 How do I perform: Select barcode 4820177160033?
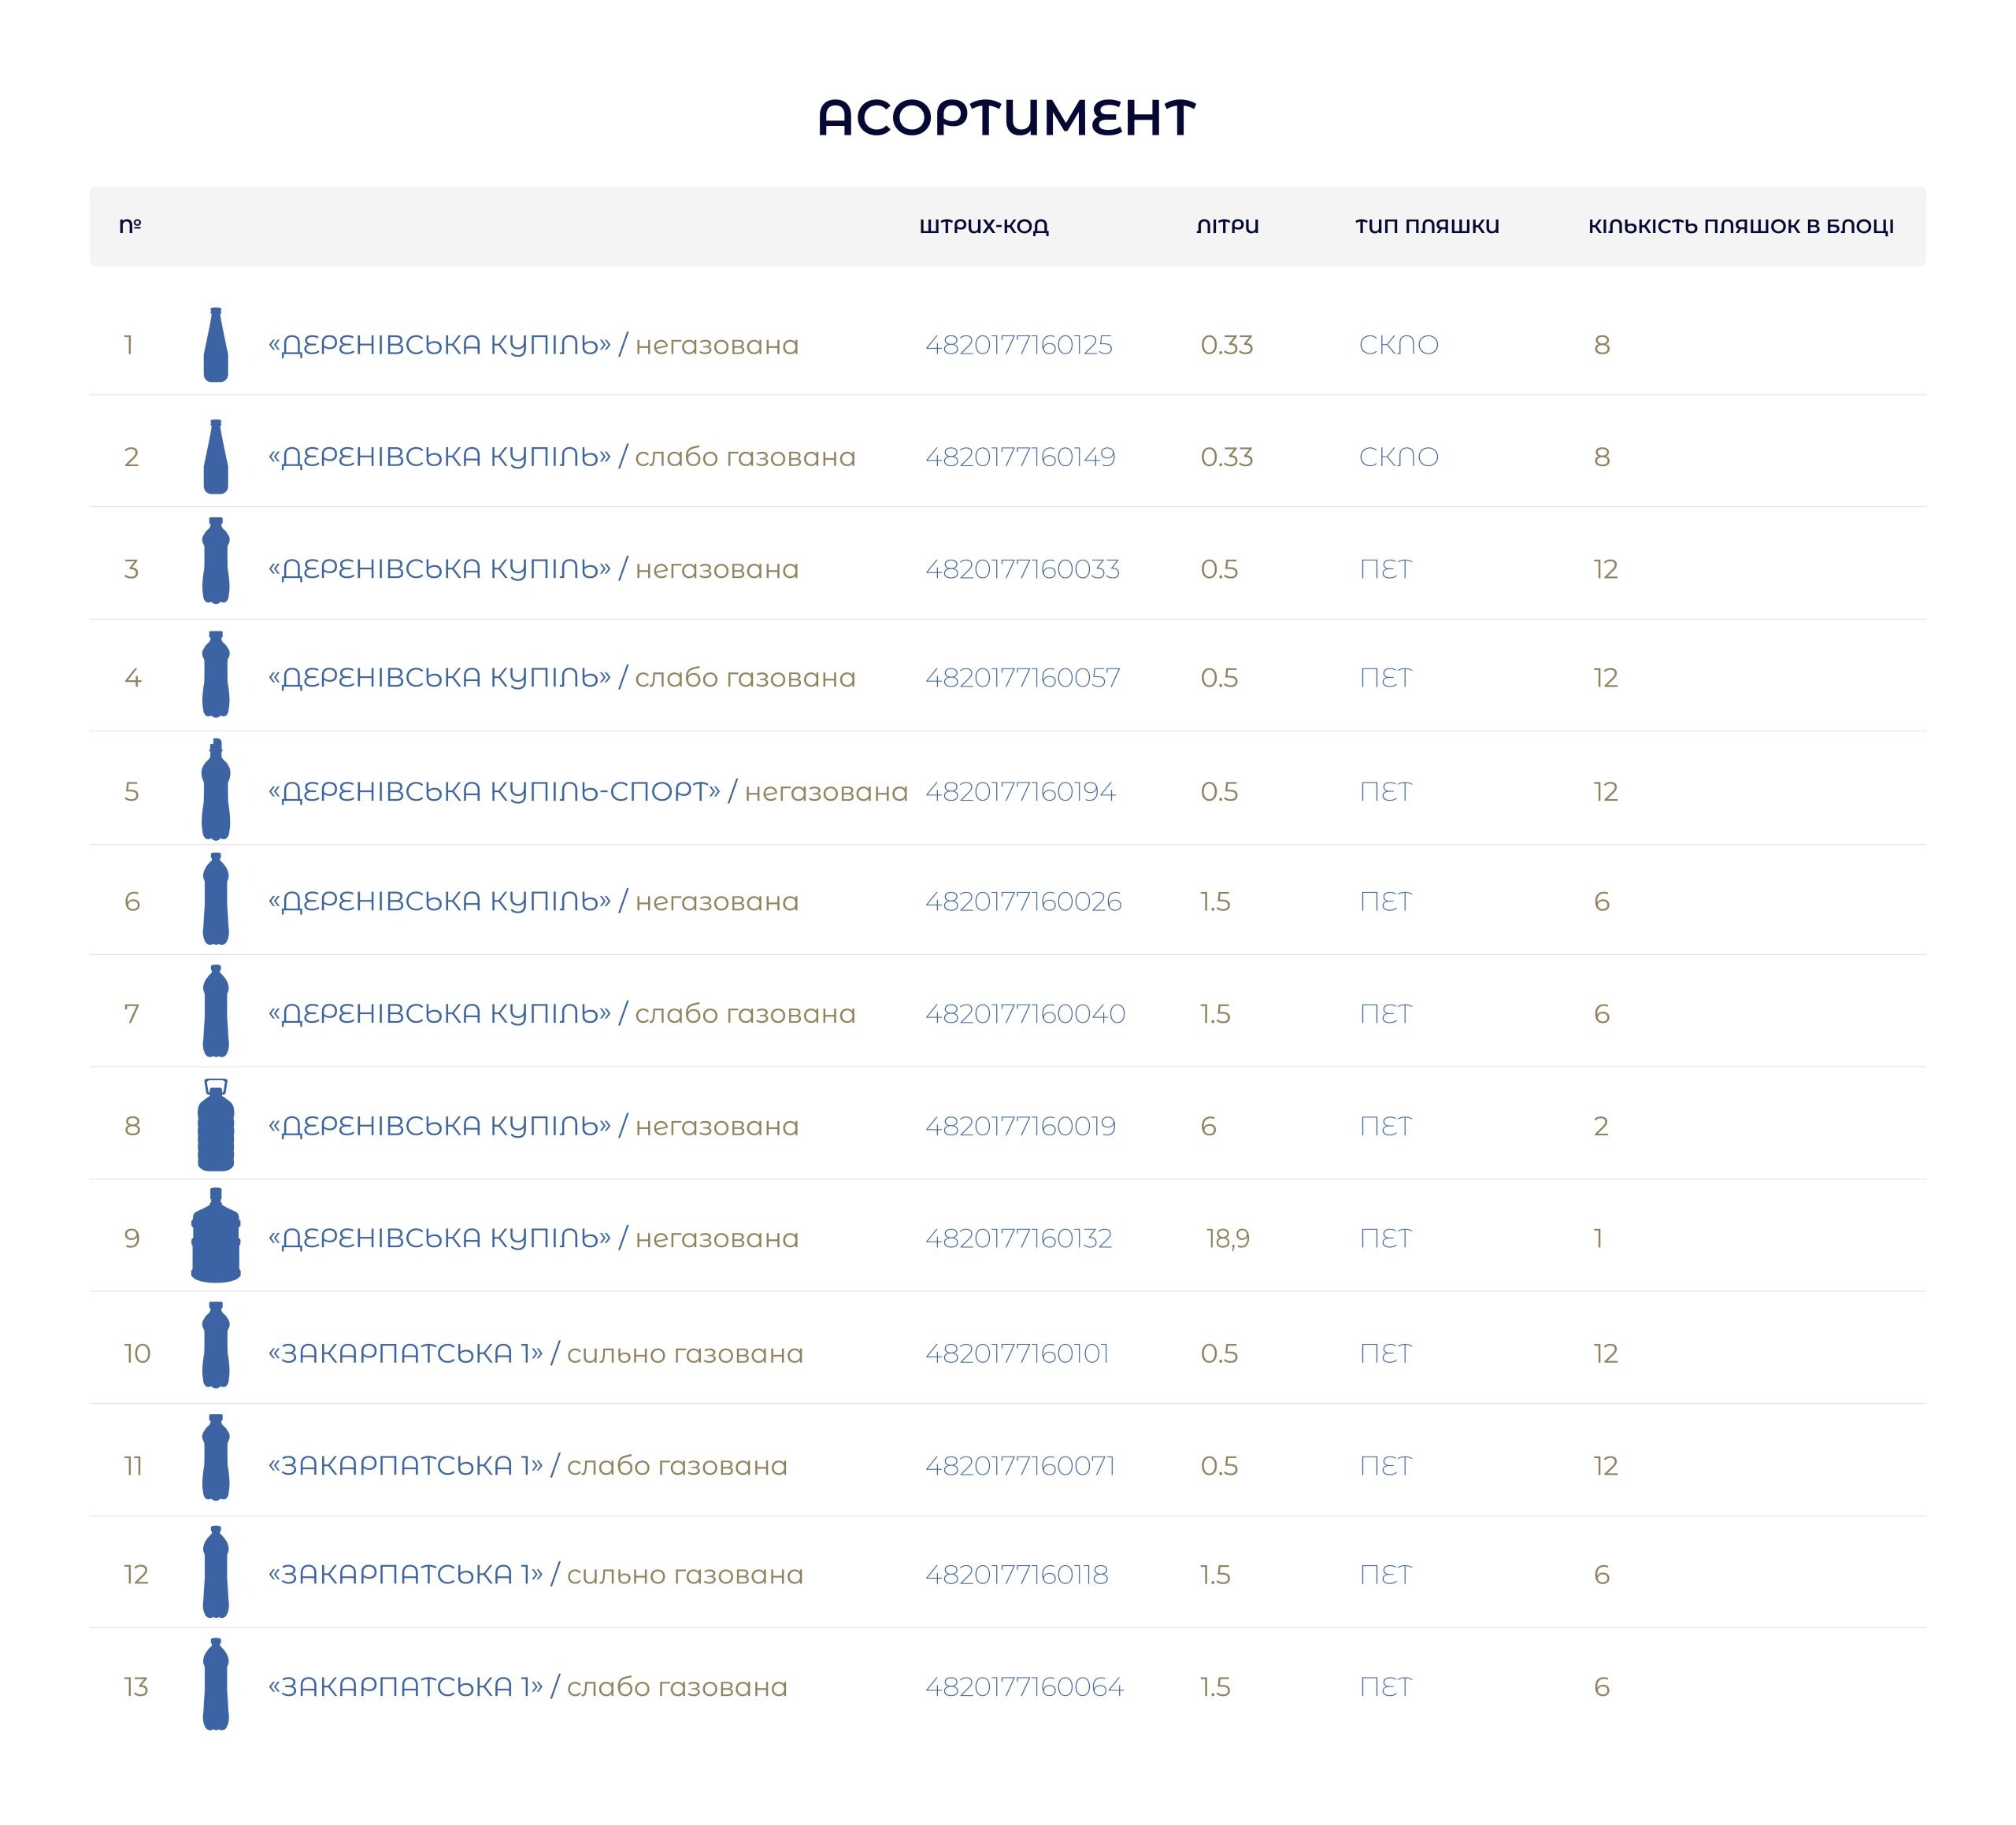point(1022,569)
